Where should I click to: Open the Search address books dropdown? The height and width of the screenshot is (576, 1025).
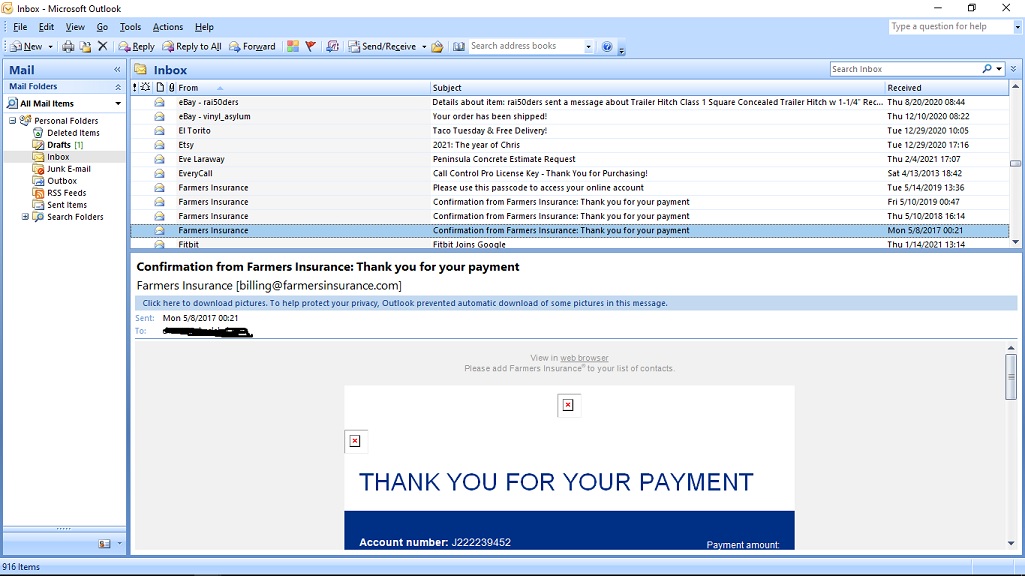588,46
